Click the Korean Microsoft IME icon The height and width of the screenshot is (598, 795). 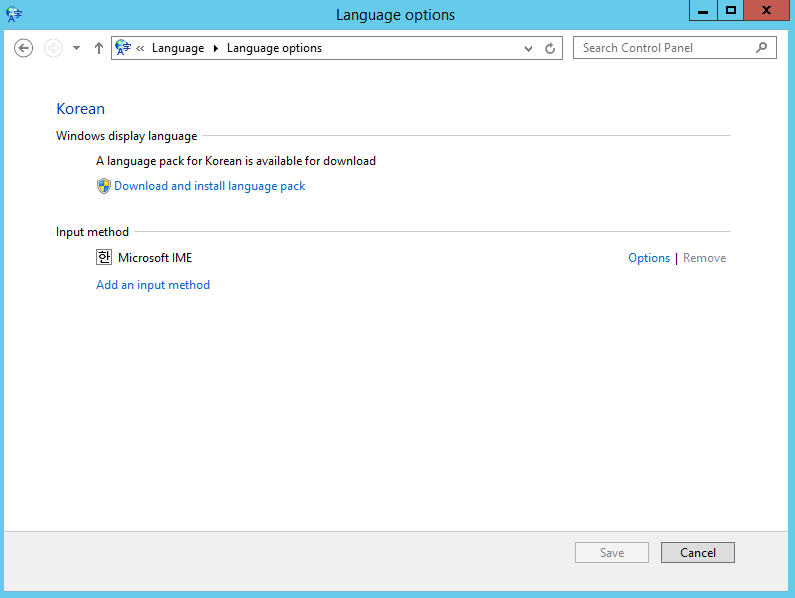pos(104,257)
